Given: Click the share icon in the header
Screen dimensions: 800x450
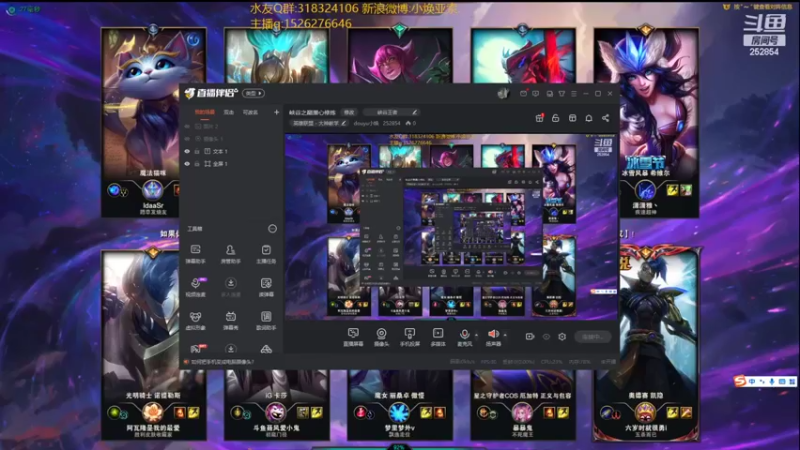Looking at the screenshot, I should click(x=606, y=118).
